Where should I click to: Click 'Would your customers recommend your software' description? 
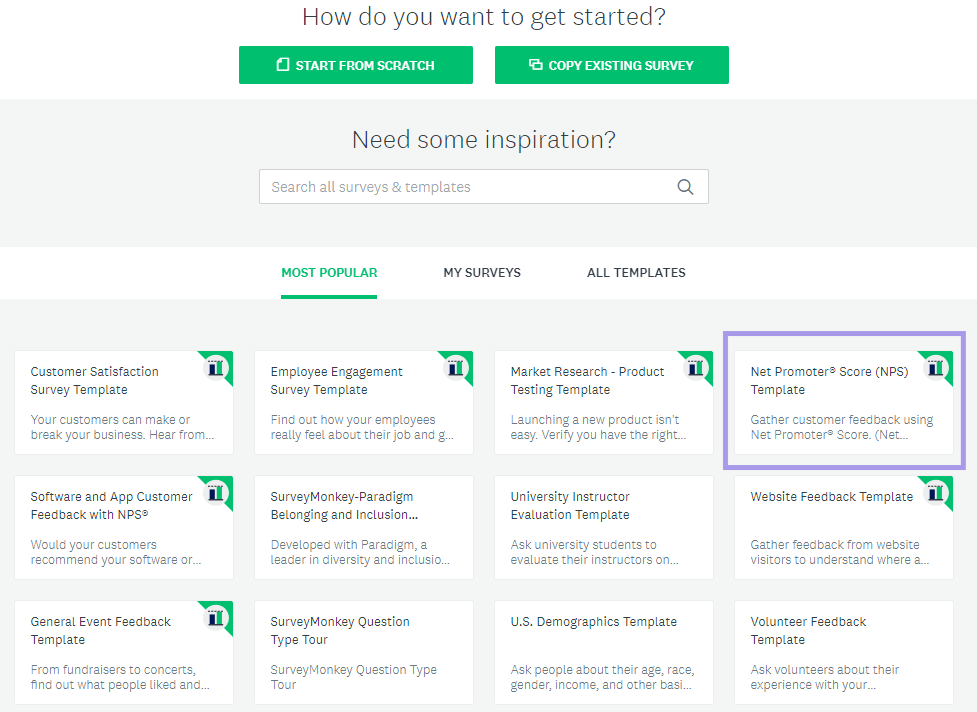tap(116, 553)
